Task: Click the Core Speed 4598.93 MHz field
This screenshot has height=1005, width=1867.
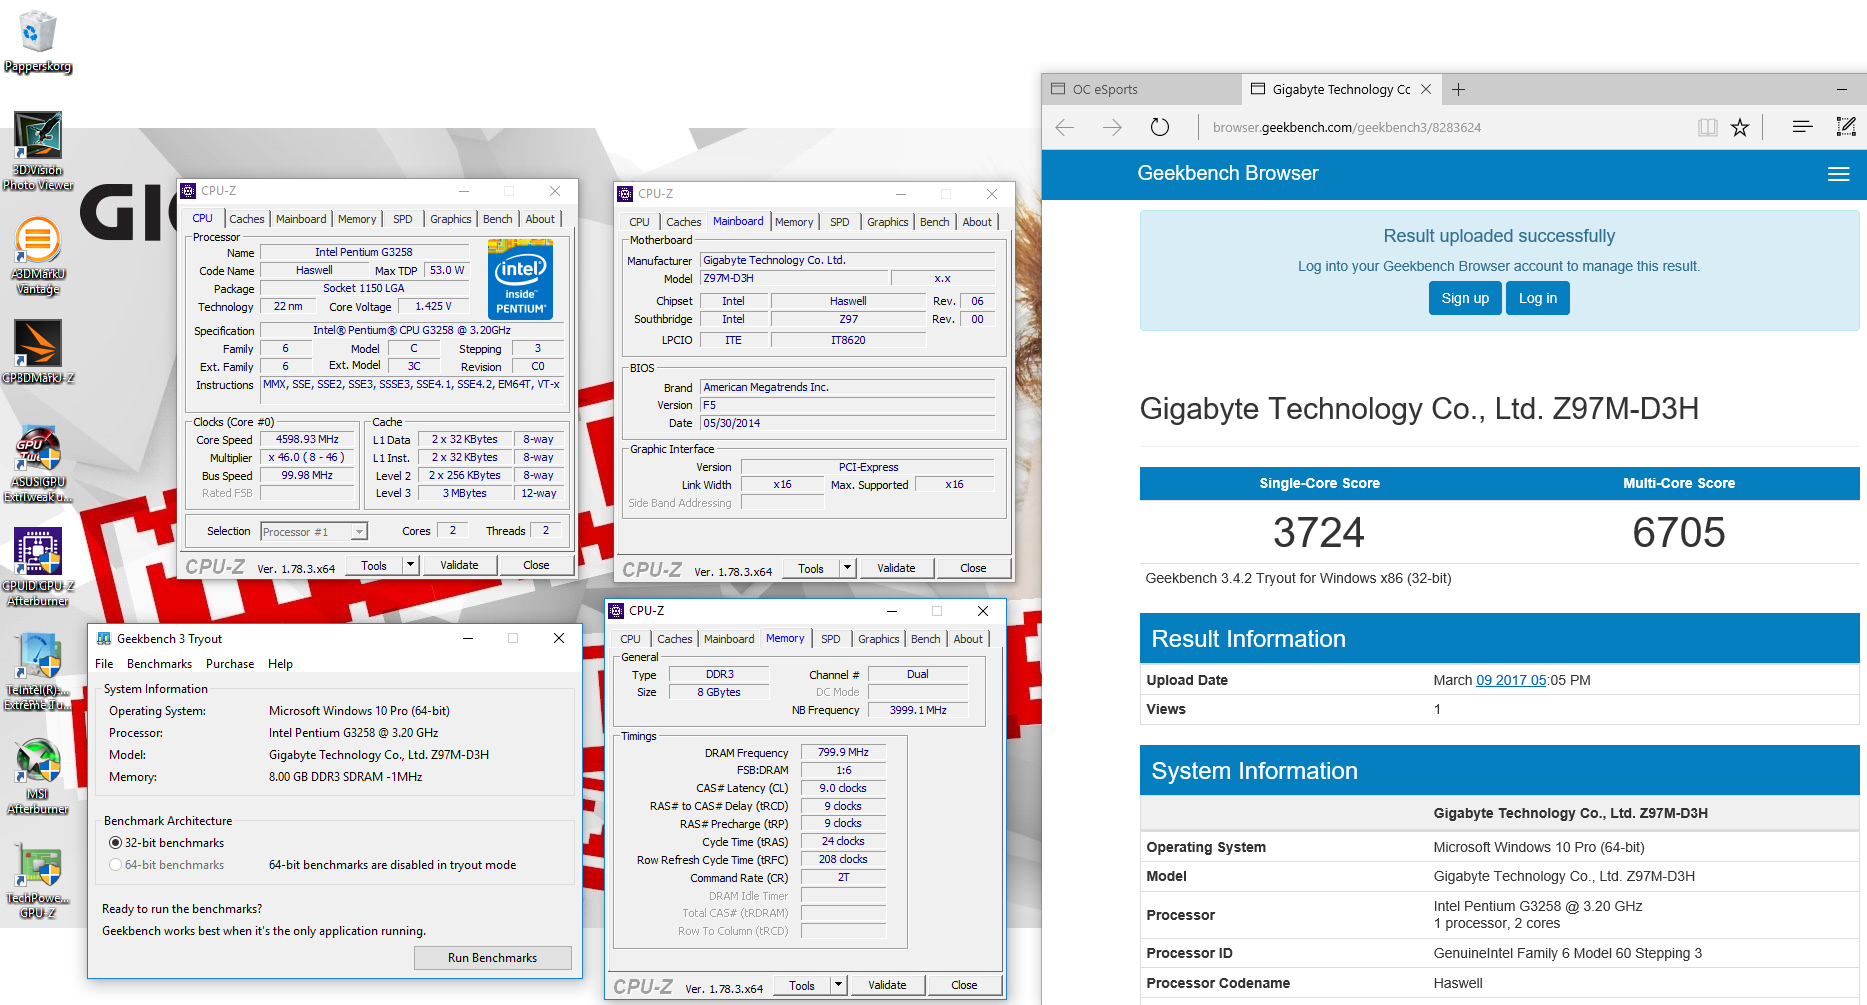Action: point(307,439)
